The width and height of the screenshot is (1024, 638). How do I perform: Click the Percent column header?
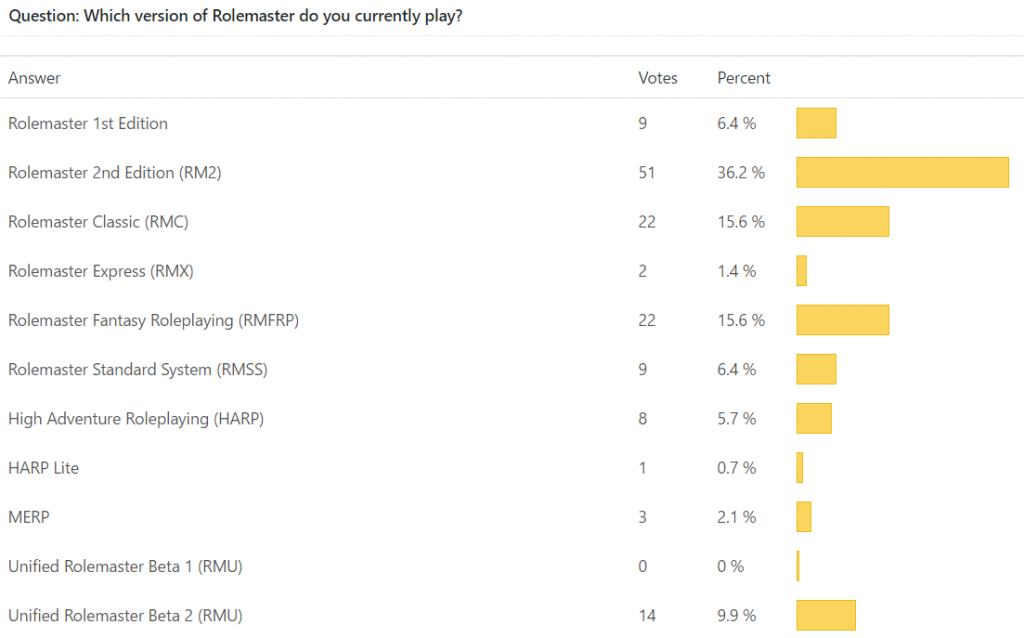pos(744,78)
